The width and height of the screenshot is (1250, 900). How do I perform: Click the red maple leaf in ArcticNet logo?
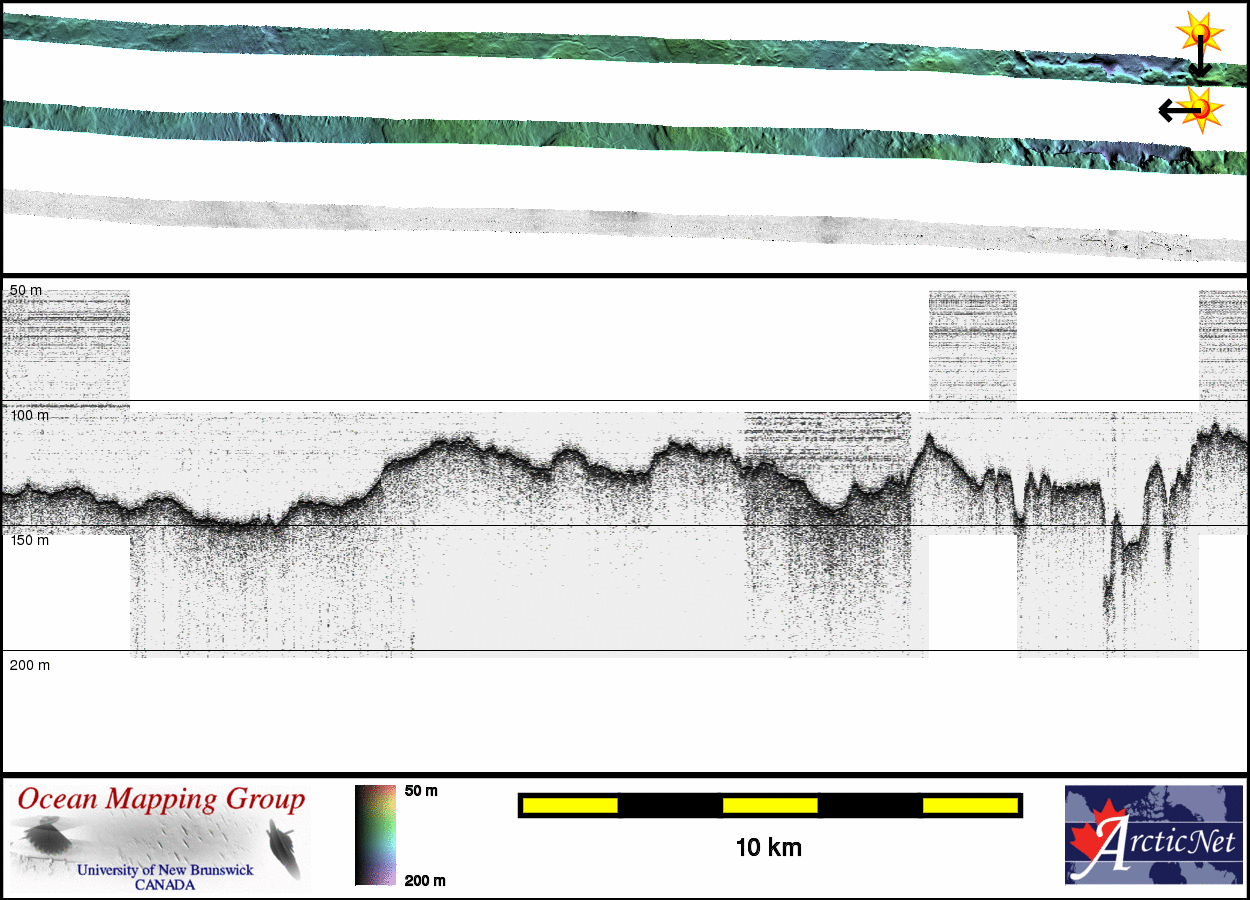pyautogui.click(x=1092, y=840)
